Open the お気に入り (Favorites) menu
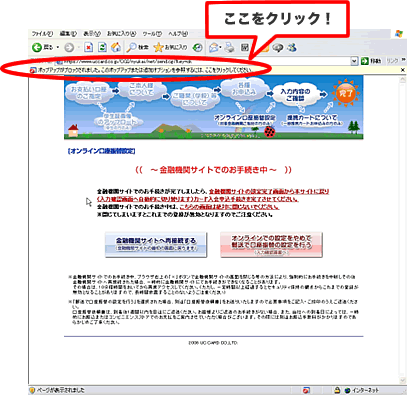This screenshot has height=395, width=407. (x=121, y=34)
